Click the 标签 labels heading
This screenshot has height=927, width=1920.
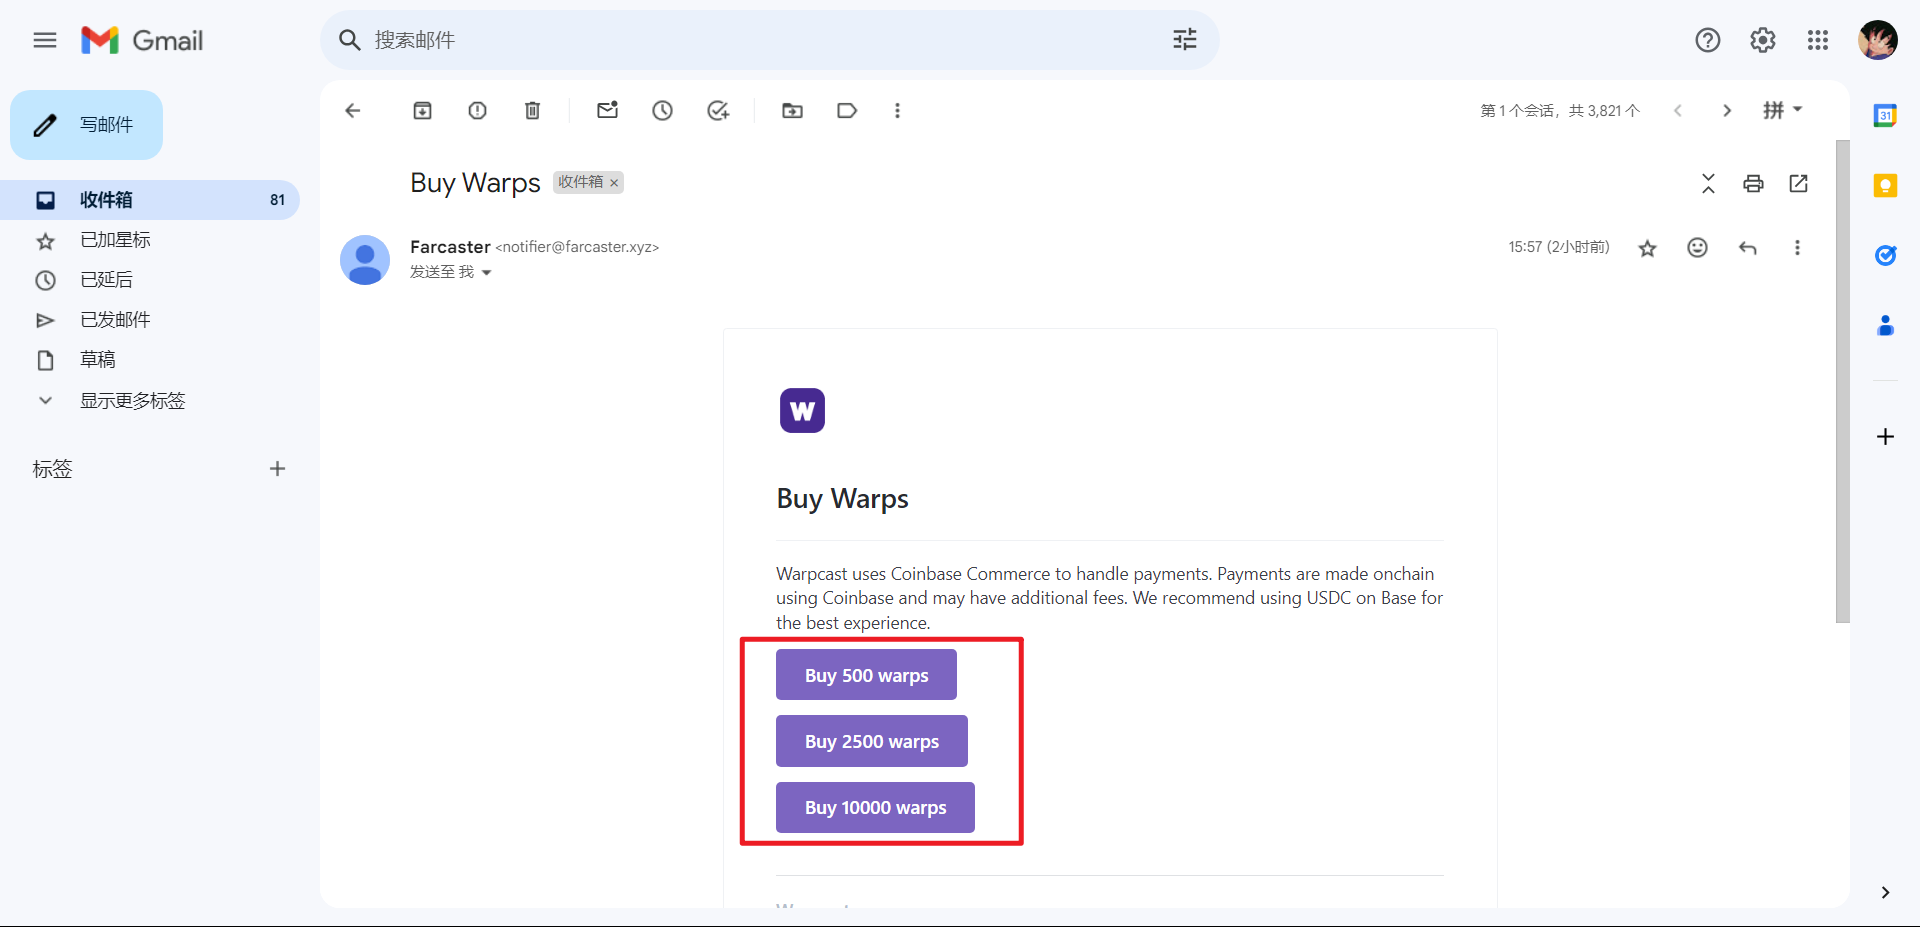click(x=52, y=469)
